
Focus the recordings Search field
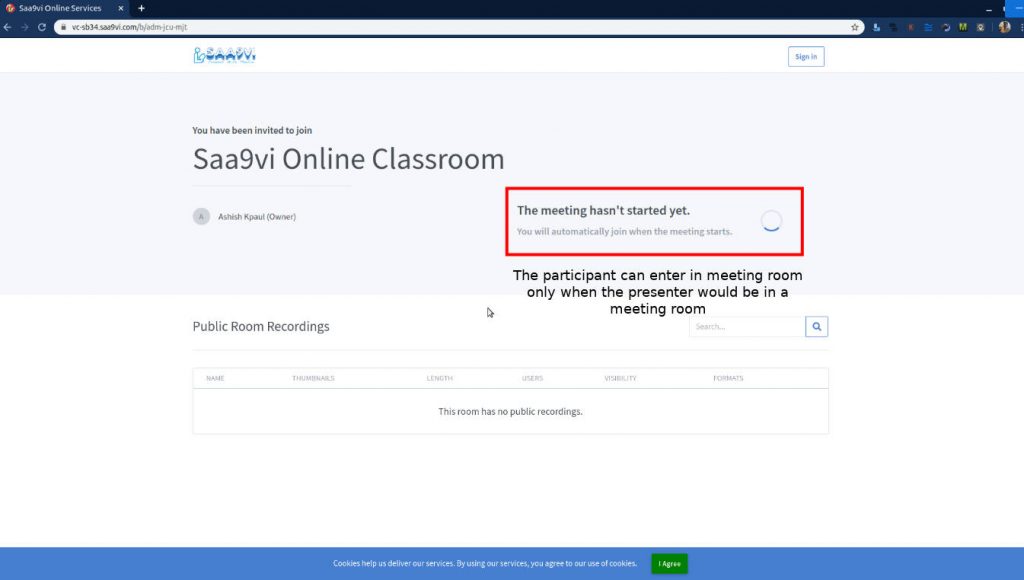[x=746, y=326]
